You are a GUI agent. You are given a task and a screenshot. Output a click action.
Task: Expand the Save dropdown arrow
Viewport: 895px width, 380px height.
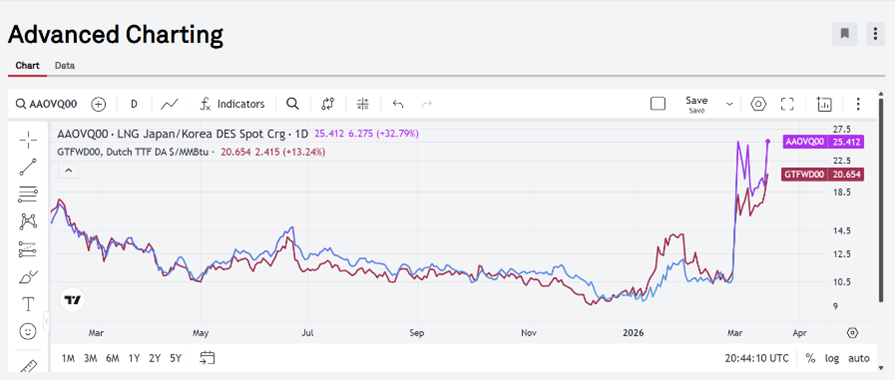coord(729,104)
